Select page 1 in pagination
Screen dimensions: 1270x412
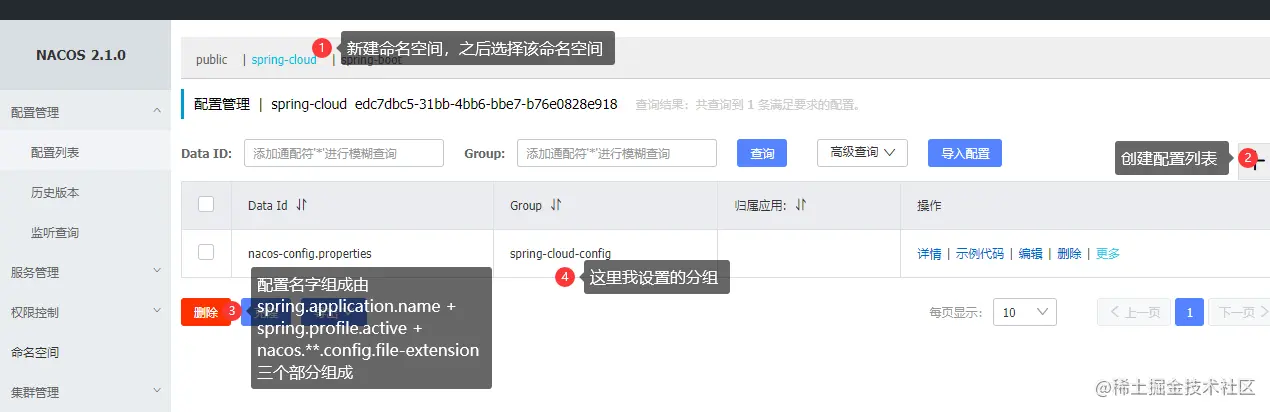coord(1189,312)
